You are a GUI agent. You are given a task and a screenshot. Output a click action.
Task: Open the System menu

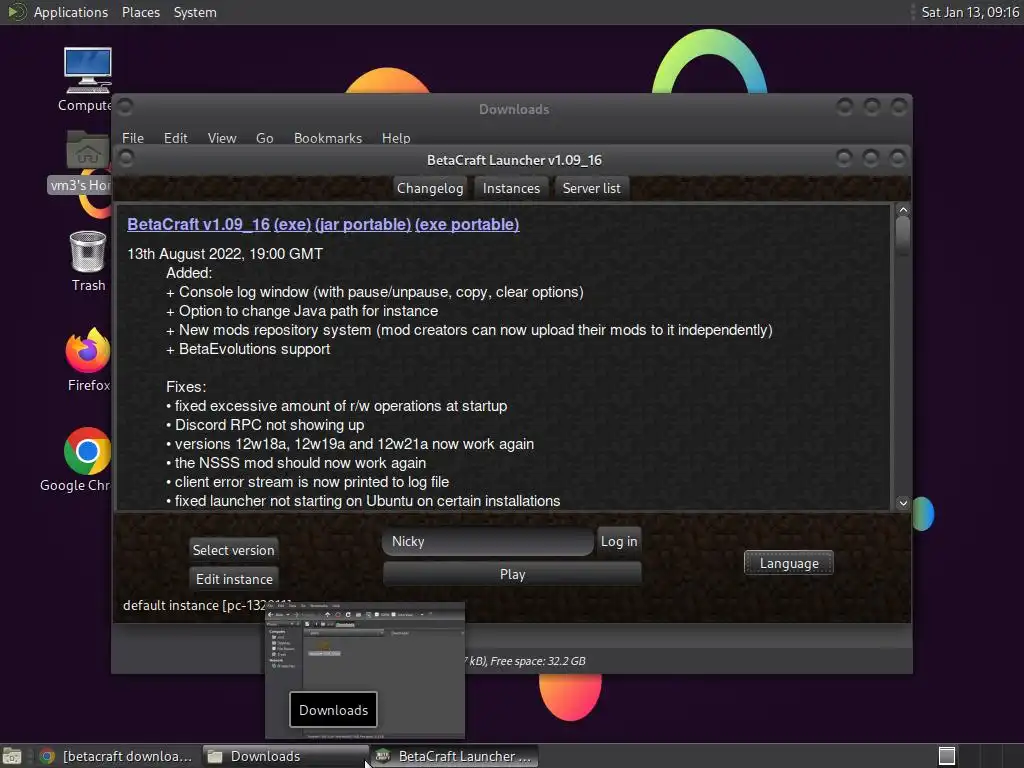[x=195, y=12]
